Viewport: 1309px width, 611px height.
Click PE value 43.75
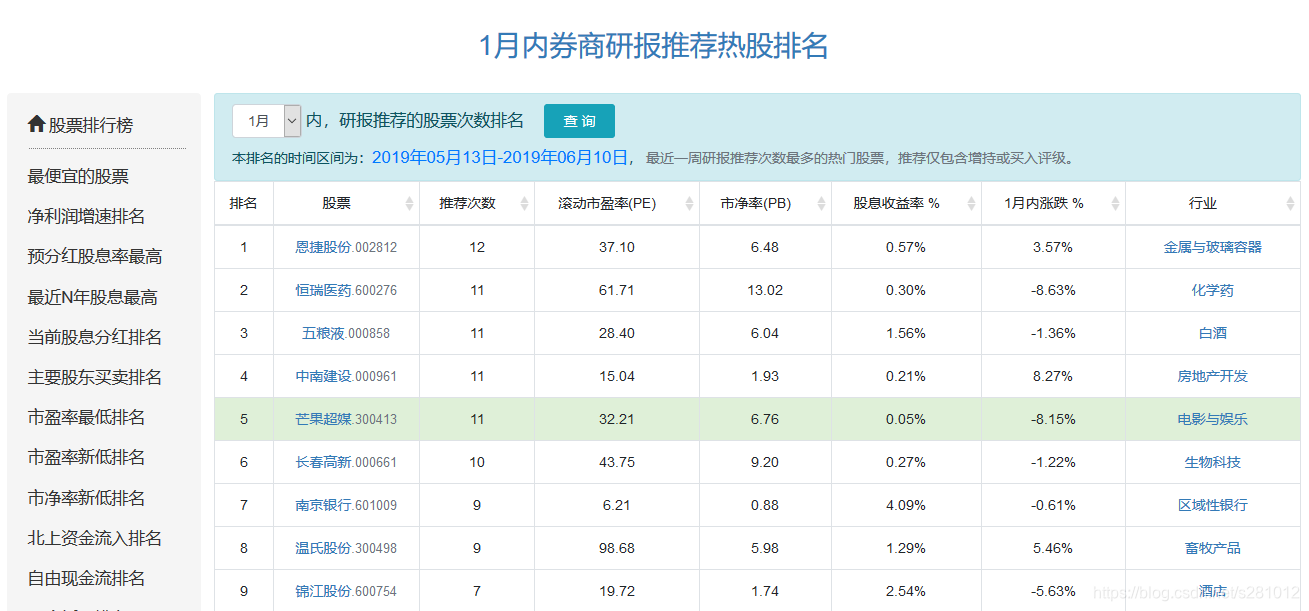point(616,462)
